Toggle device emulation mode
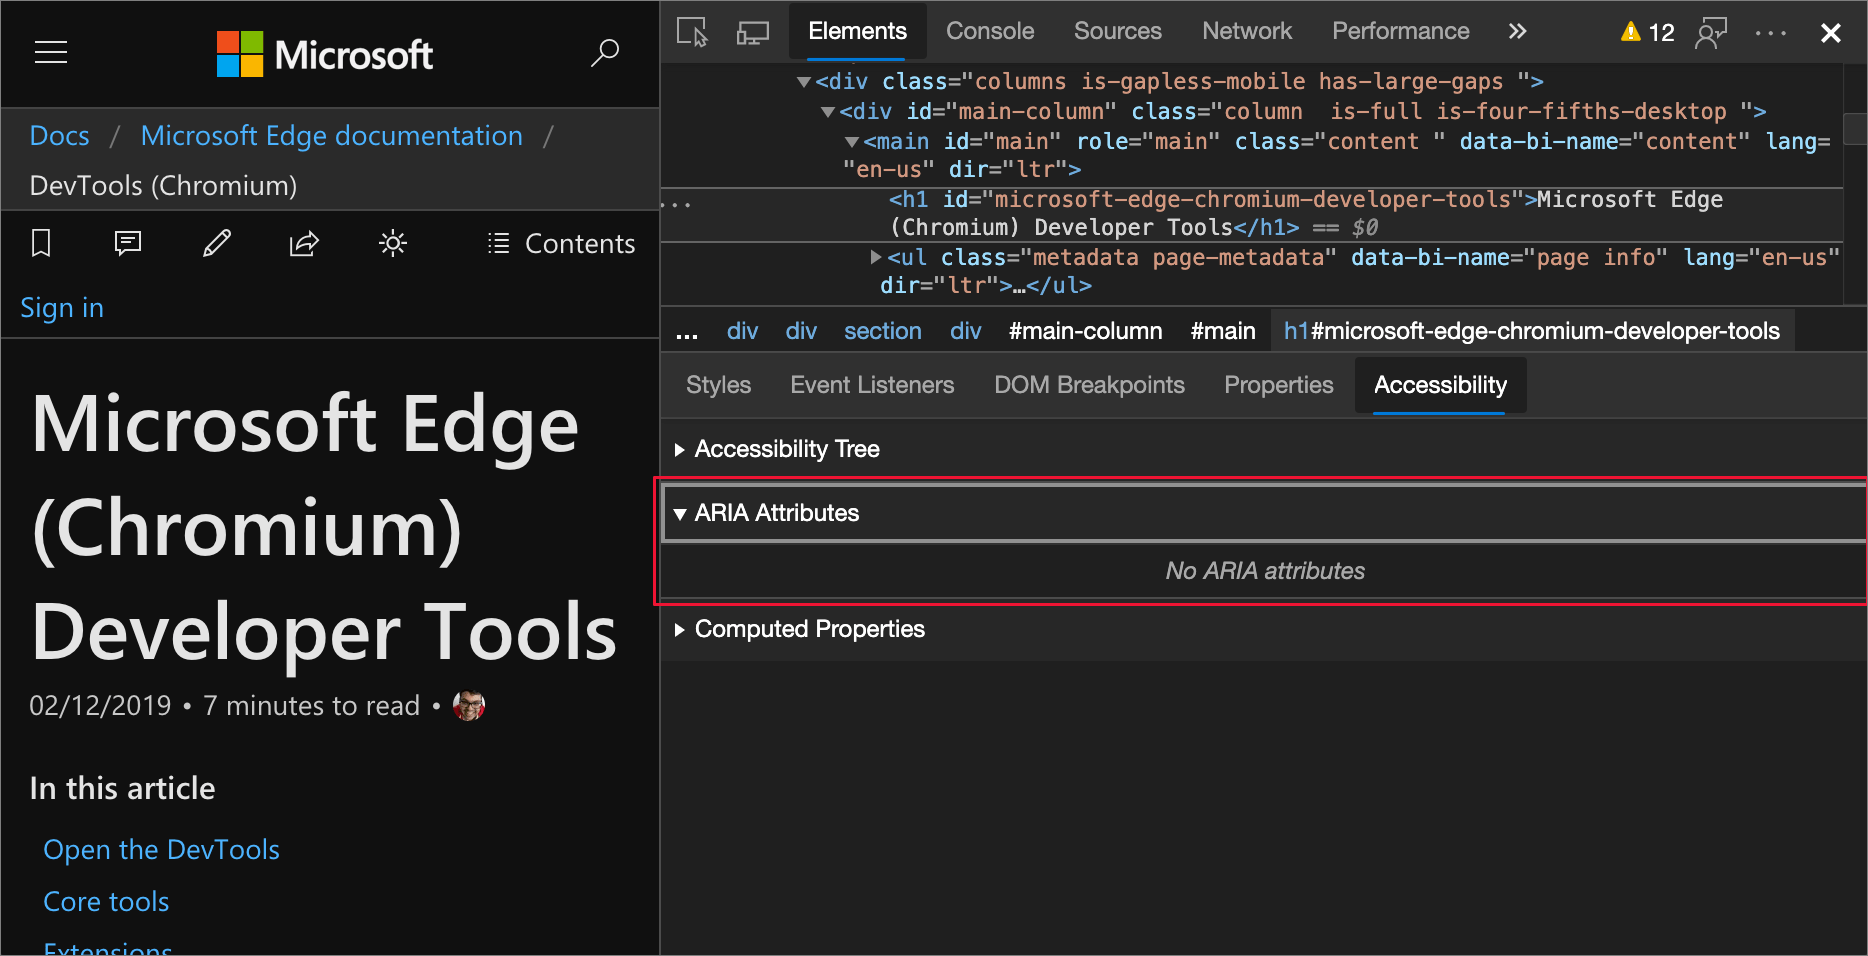Viewport: 1868px width, 956px height. (752, 32)
